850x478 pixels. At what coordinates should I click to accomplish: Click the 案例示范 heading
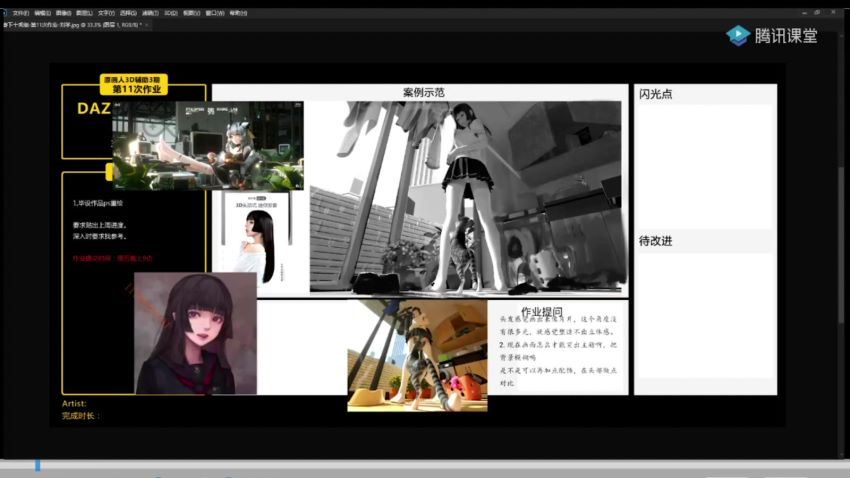pyautogui.click(x=424, y=93)
